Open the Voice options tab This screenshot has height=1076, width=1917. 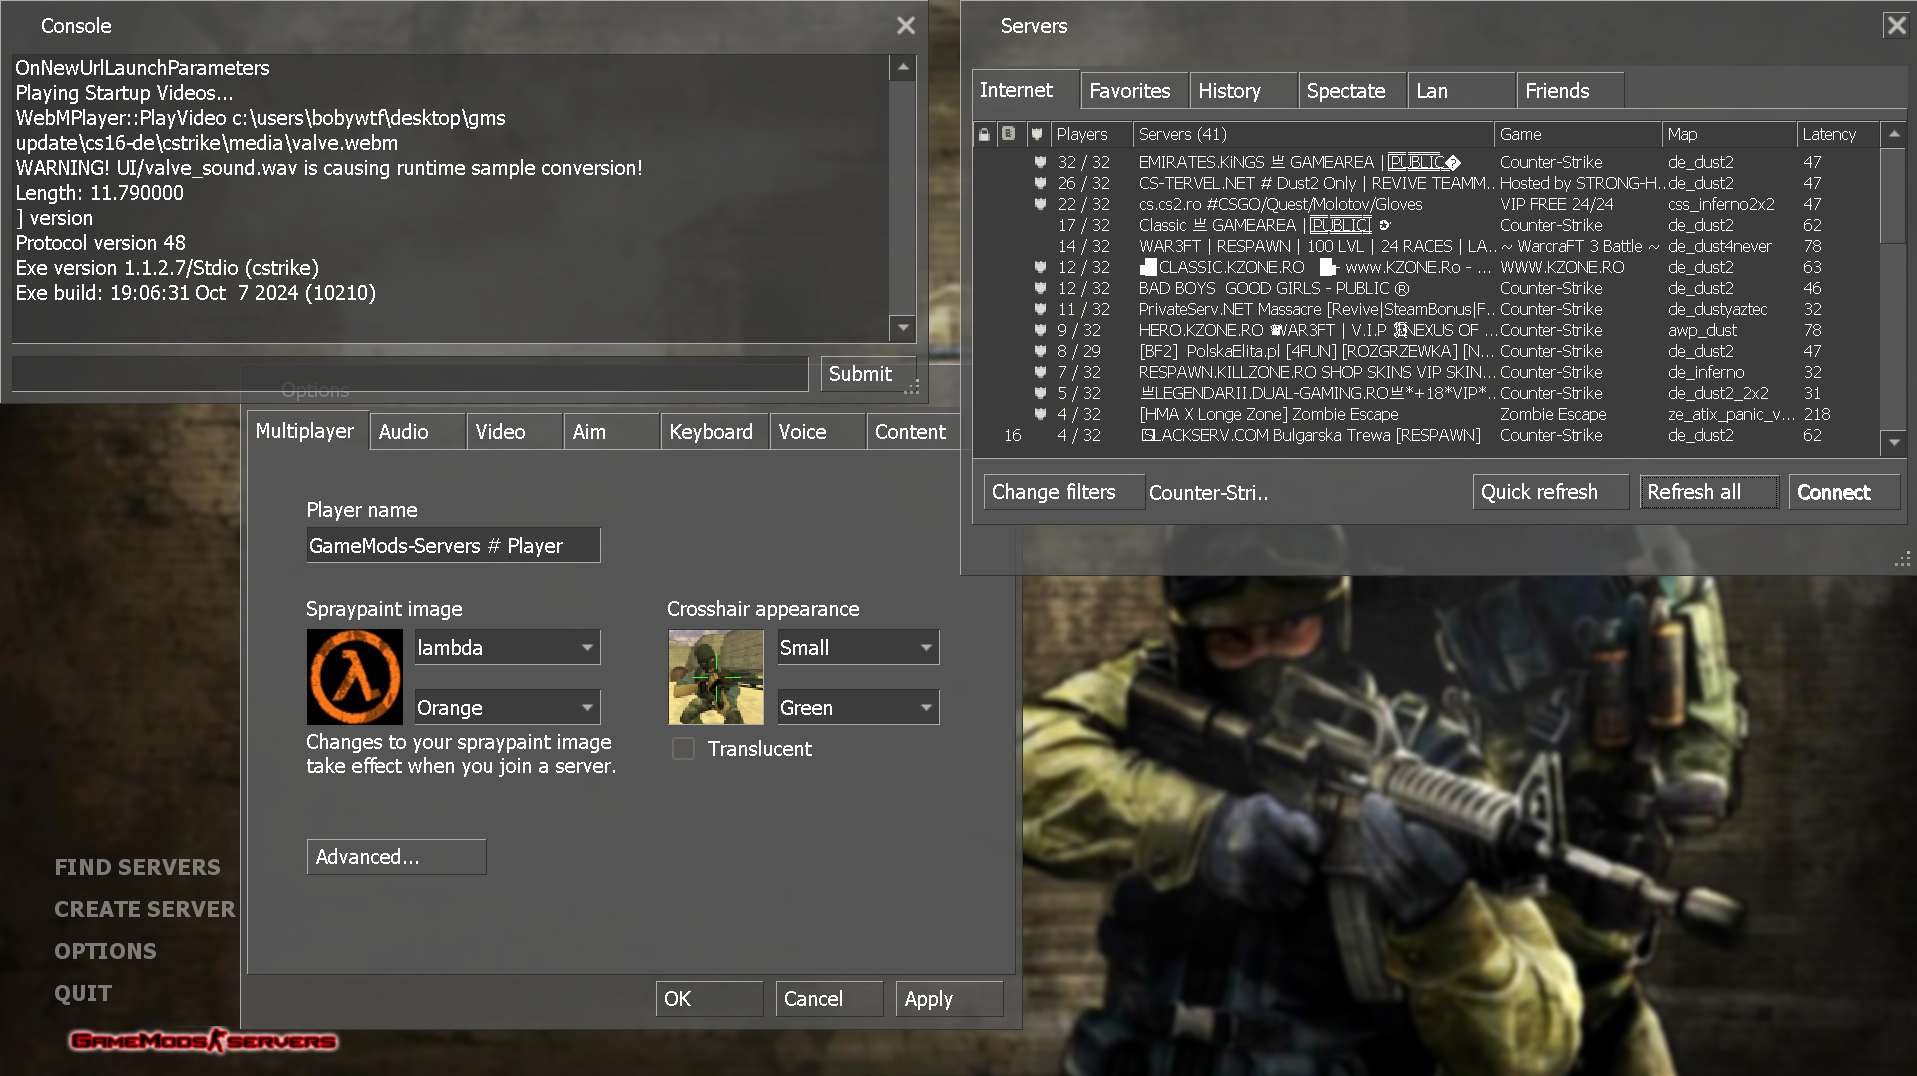coord(818,432)
